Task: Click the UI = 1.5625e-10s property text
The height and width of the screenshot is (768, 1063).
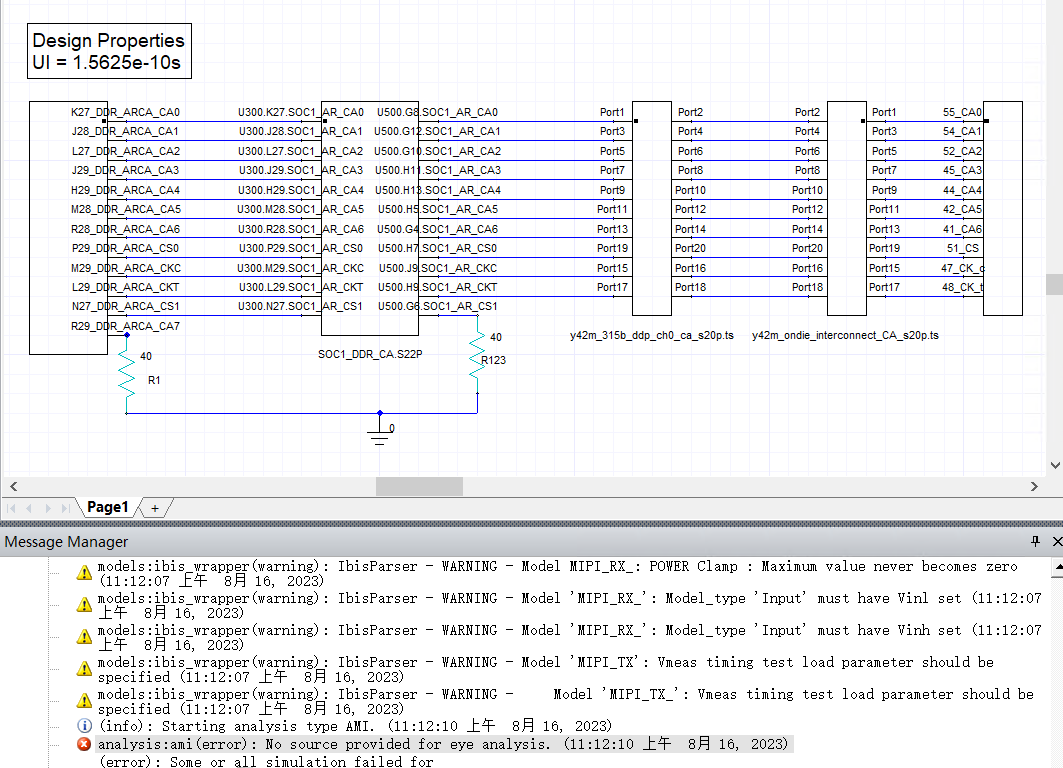Action: click(106, 62)
